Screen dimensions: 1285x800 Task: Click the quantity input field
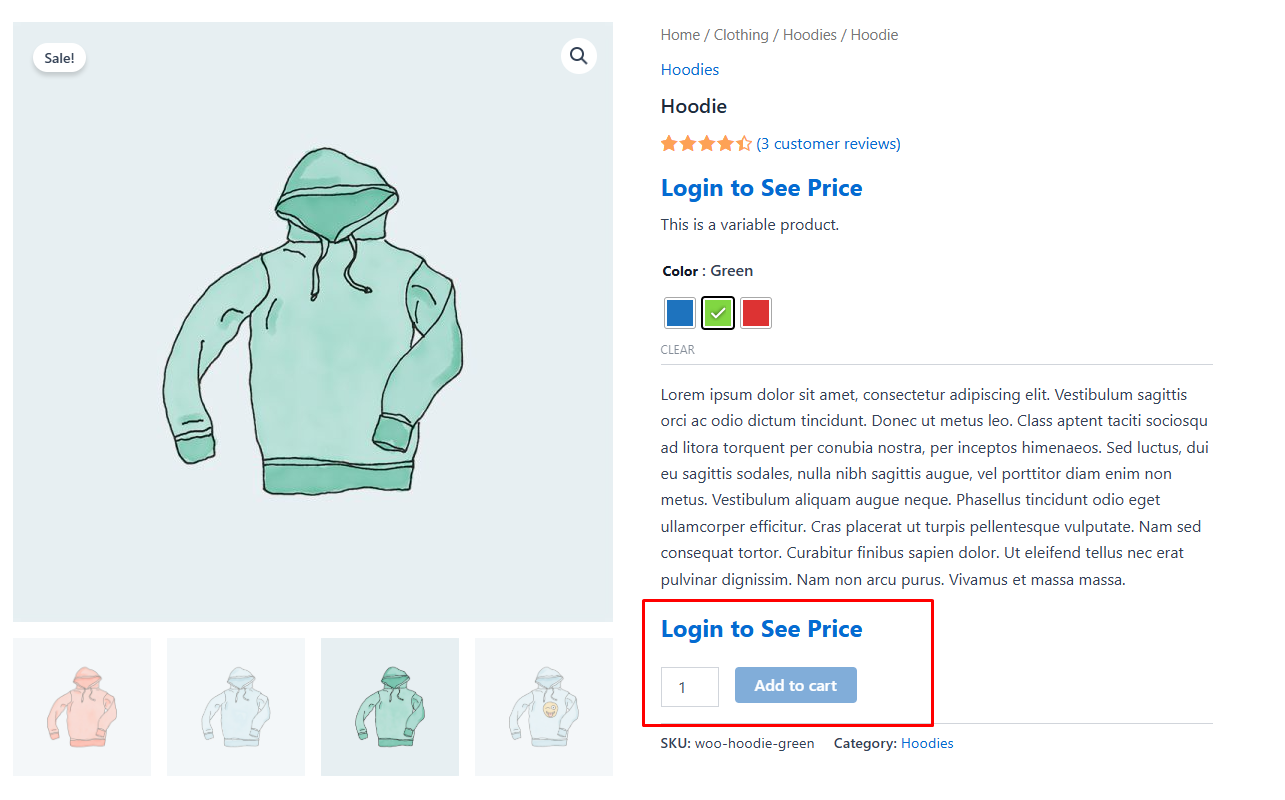coord(689,686)
